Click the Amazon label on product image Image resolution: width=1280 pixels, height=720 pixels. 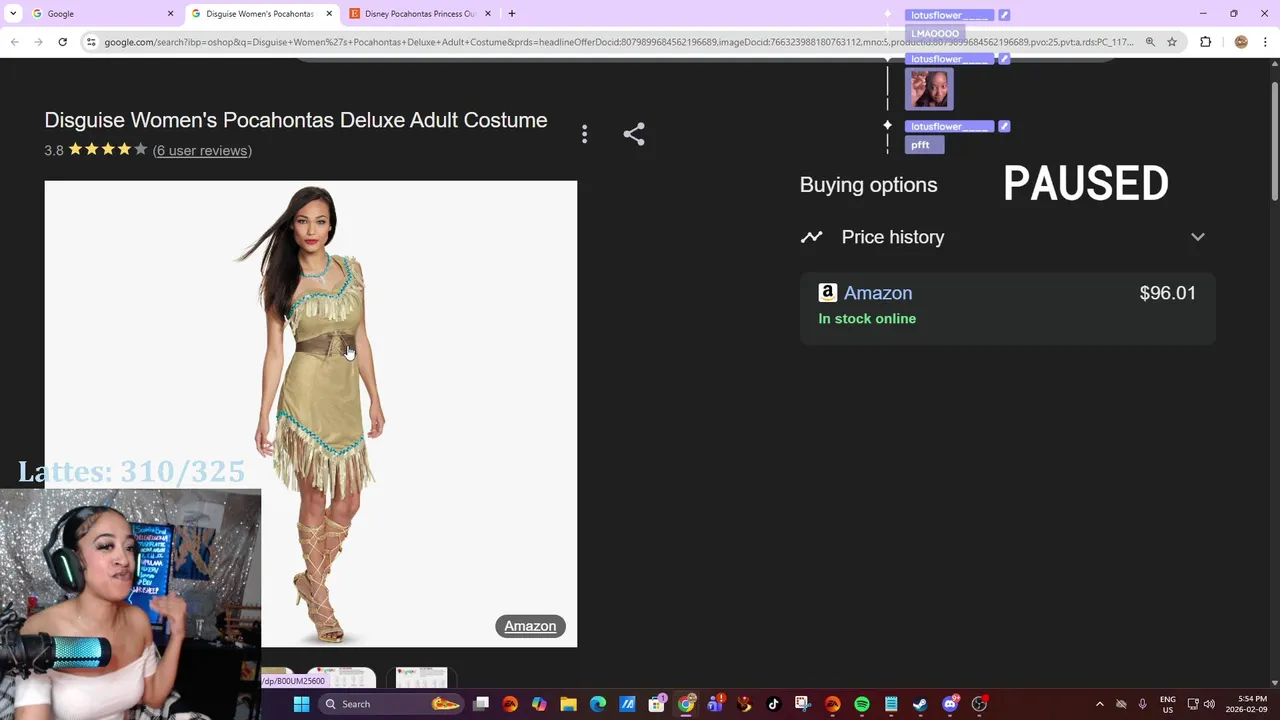click(530, 626)
